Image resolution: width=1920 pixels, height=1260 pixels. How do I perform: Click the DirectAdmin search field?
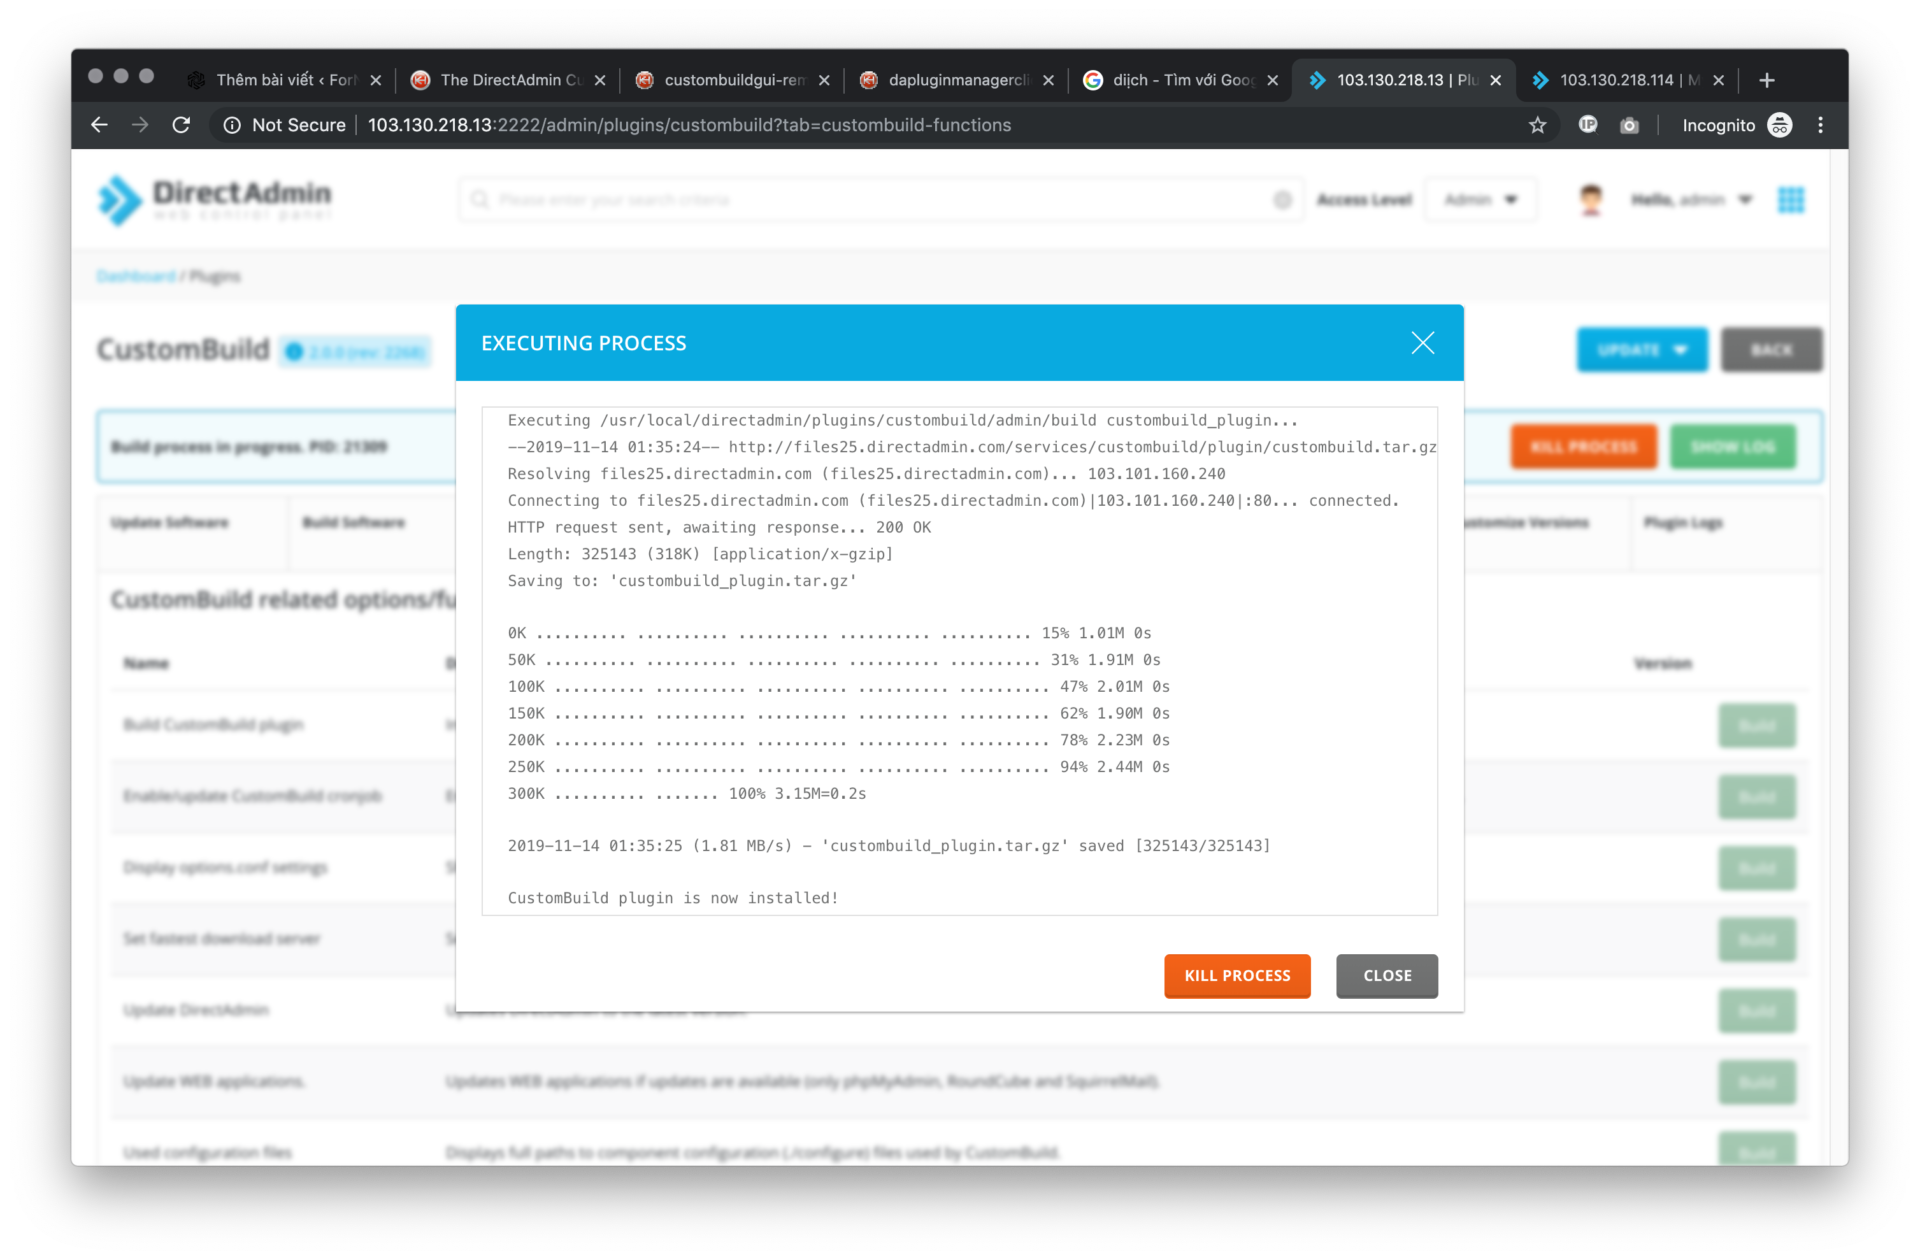[880, 200]
